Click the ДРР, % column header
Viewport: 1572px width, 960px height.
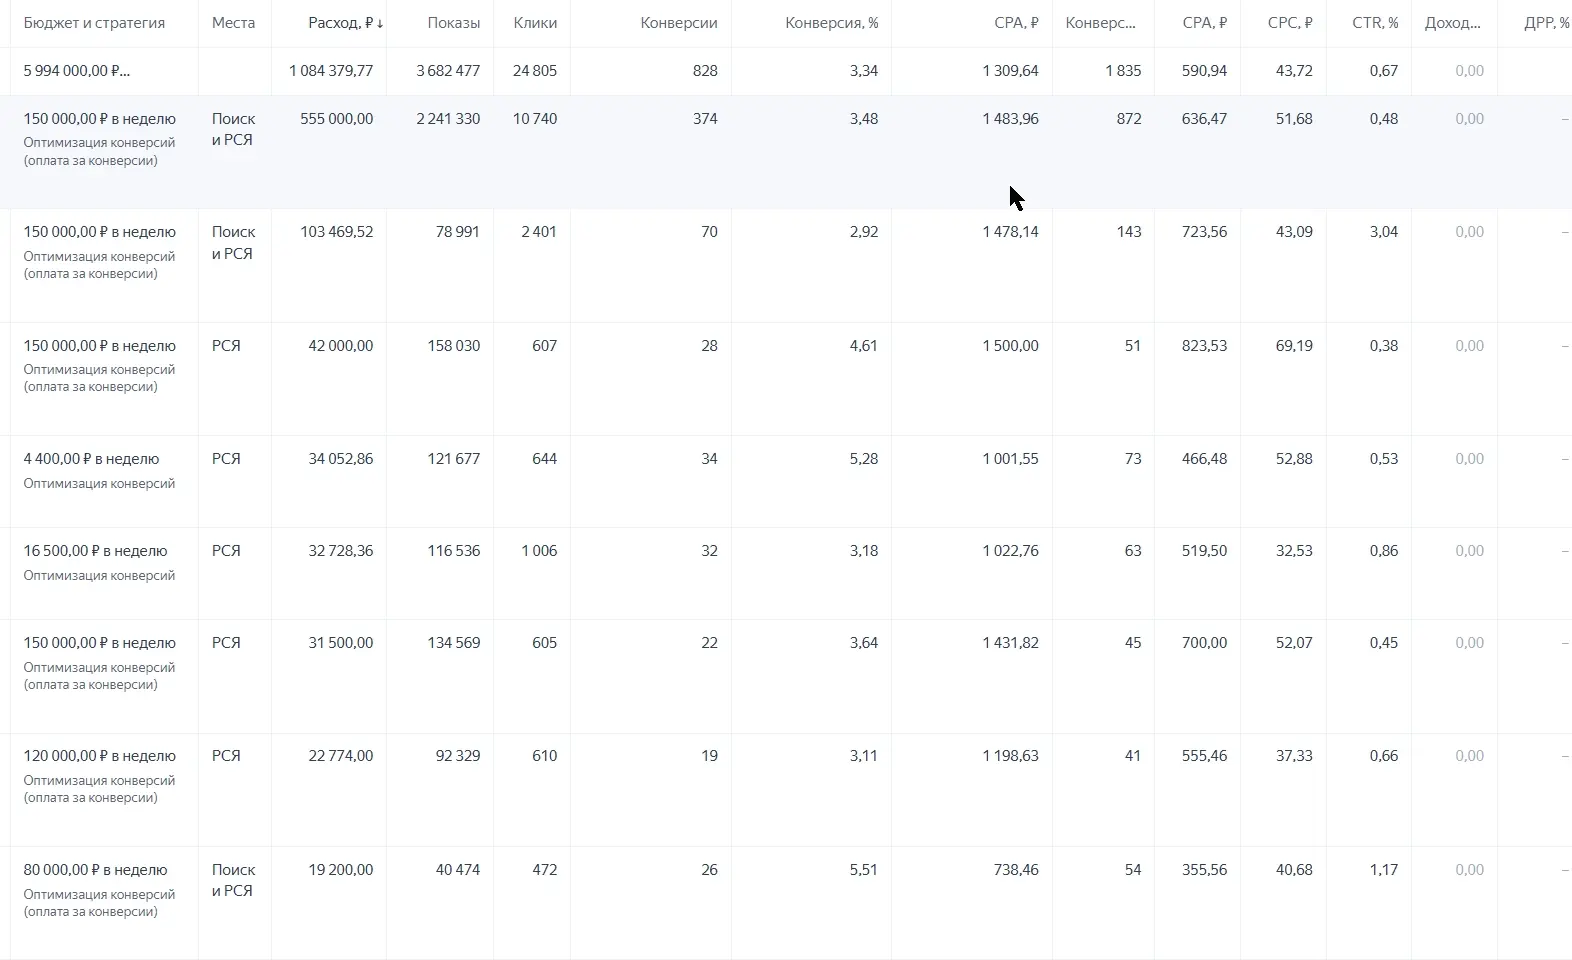pyautogui.click(x=1545, y=23)
